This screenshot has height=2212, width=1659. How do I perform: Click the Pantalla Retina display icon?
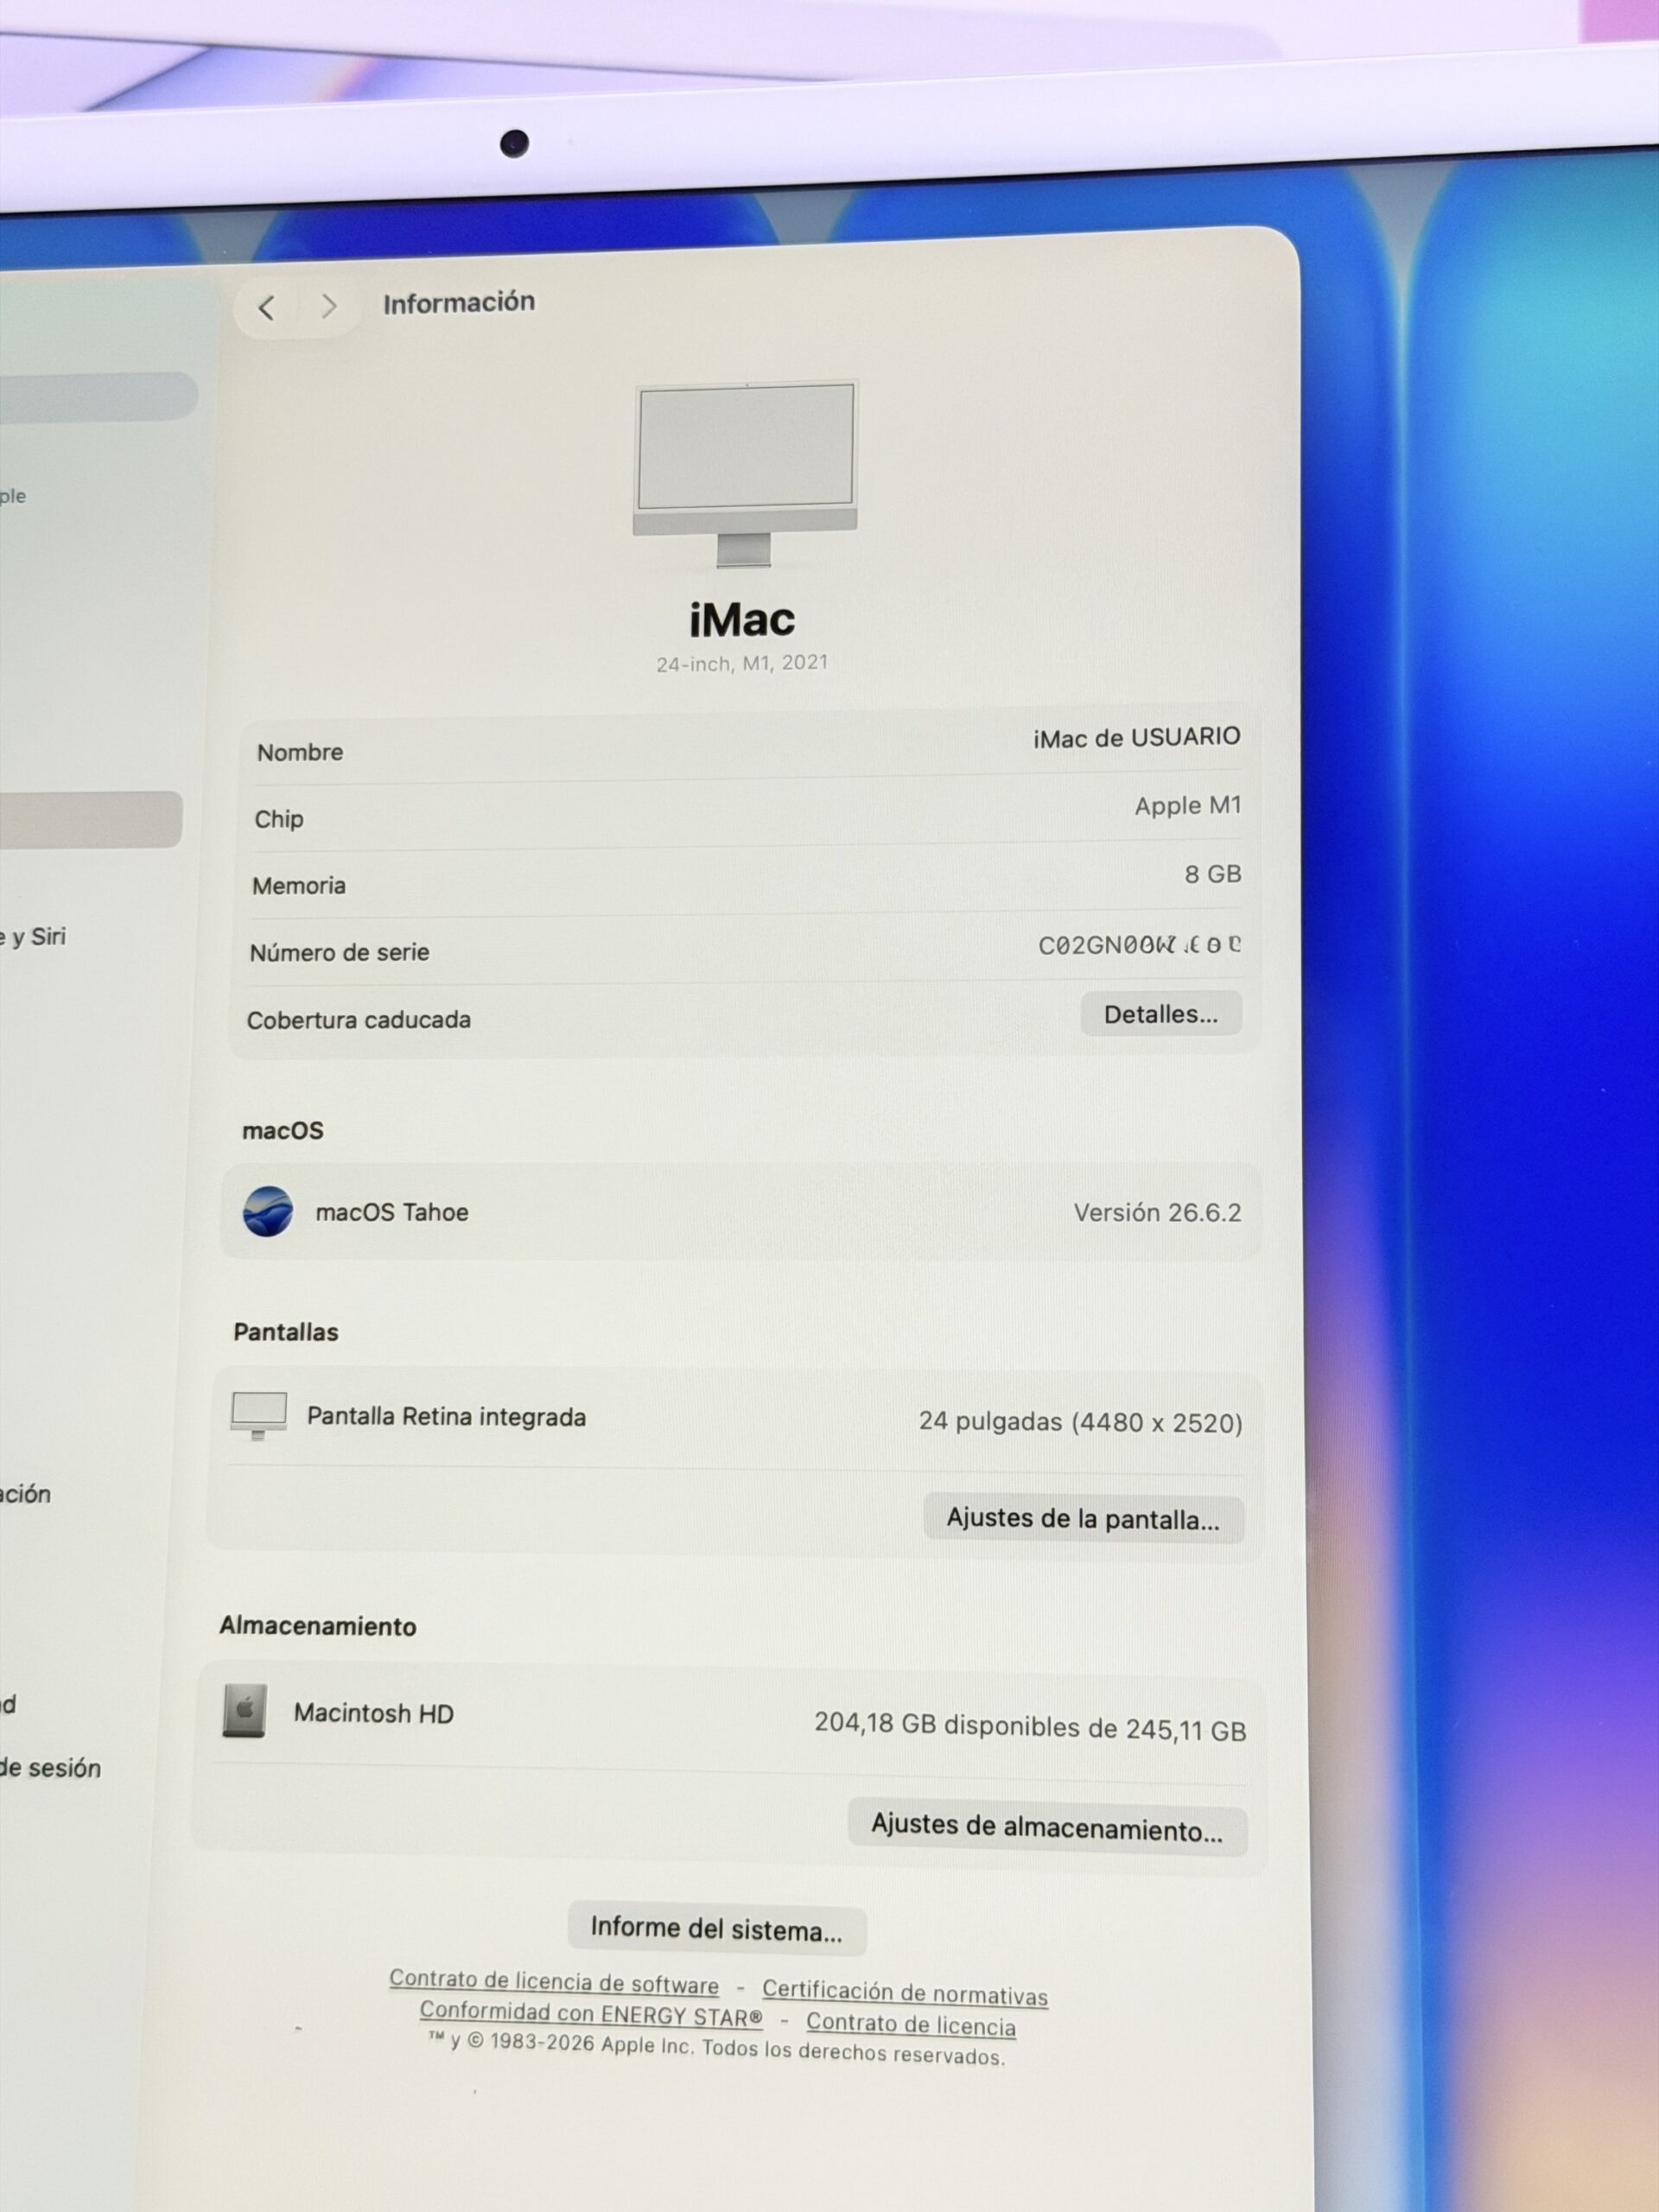pos(259,1415)
